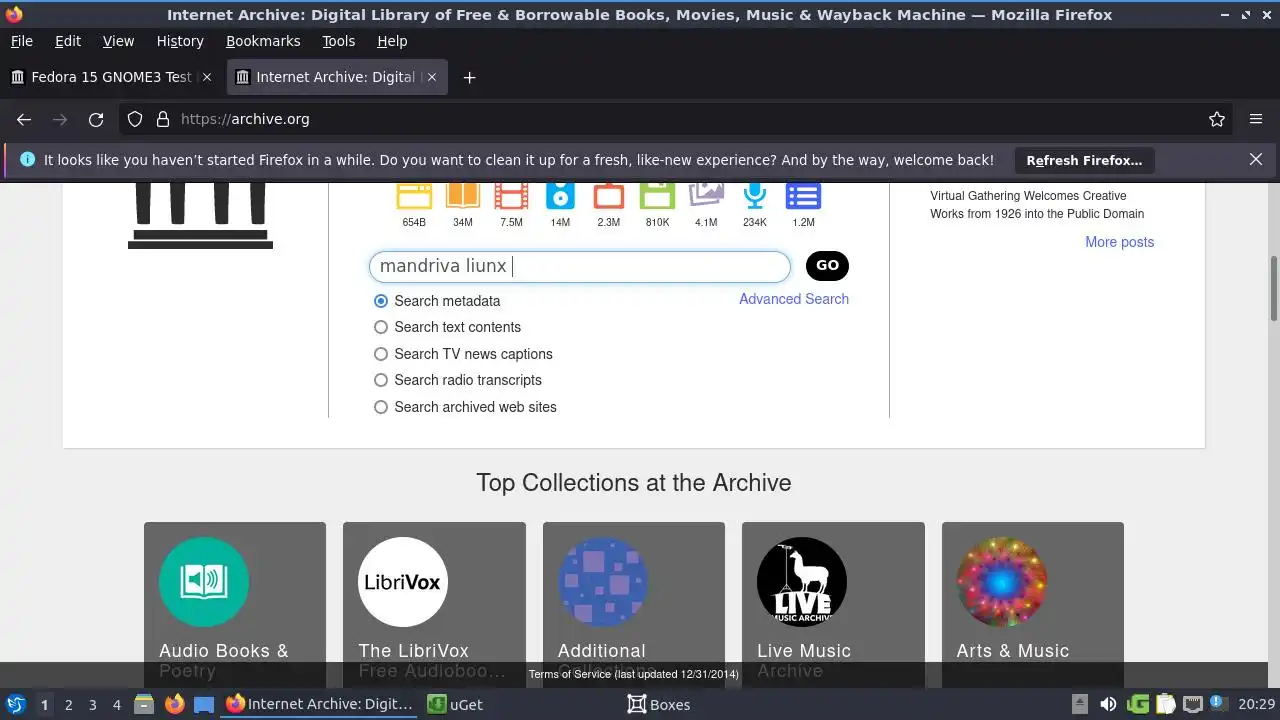The image size is (1280, 720).
Task: Open the Live Music Archive collection
Action: (833, 604)
